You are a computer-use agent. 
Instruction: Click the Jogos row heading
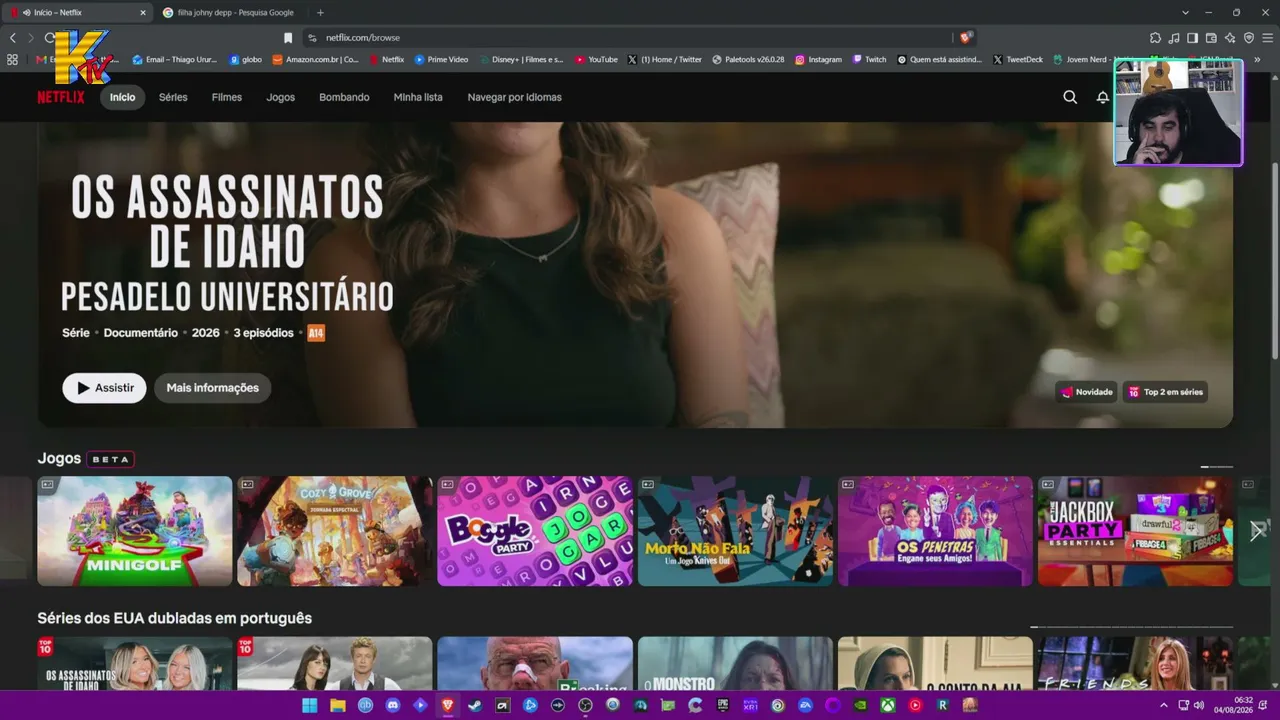pyautogui.click(x=59, y=458)
